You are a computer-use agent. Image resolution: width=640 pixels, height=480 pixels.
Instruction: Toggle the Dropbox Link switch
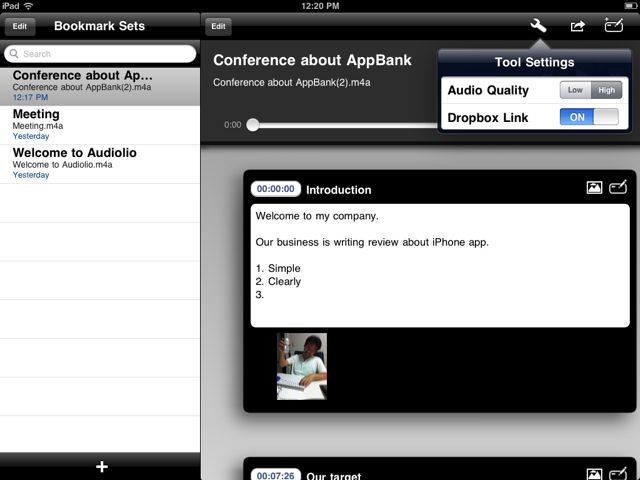[x=589, y=117]
